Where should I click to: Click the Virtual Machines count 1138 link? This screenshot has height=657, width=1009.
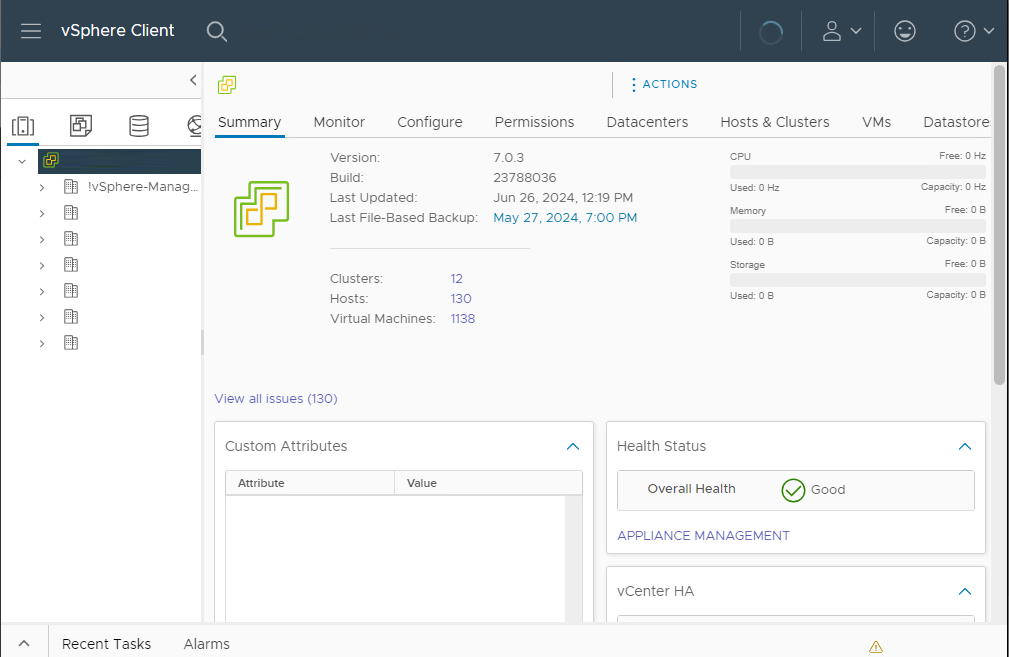463,319
